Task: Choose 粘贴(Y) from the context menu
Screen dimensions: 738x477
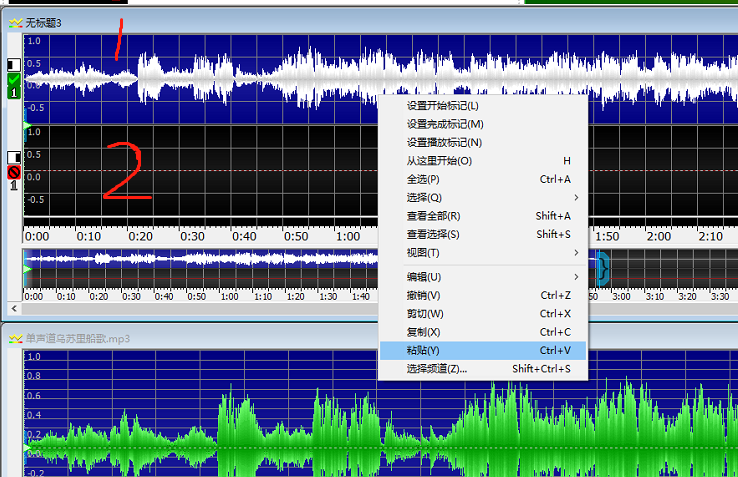Action: coord(424,350)
